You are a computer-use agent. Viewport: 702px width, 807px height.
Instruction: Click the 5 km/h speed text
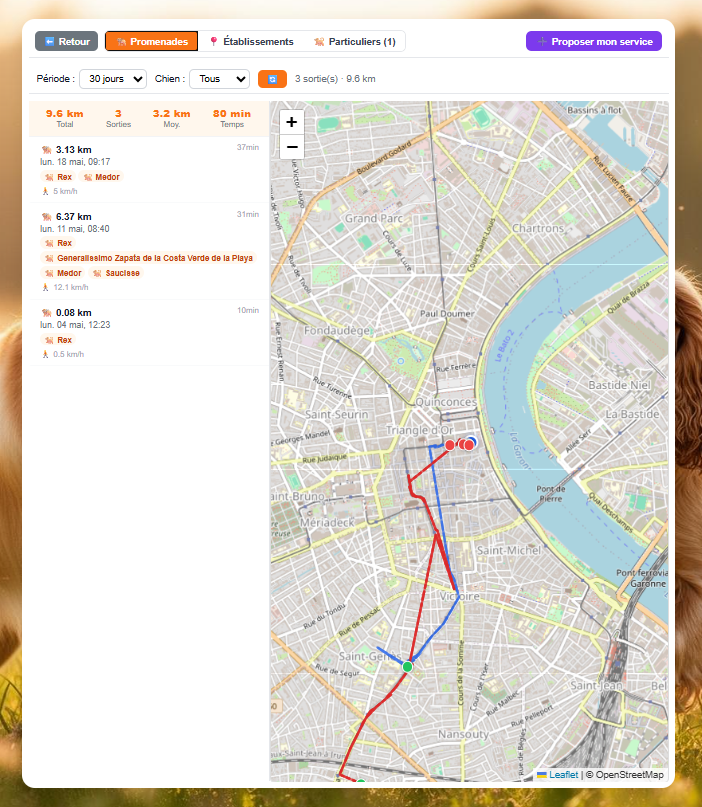[65, 191]
